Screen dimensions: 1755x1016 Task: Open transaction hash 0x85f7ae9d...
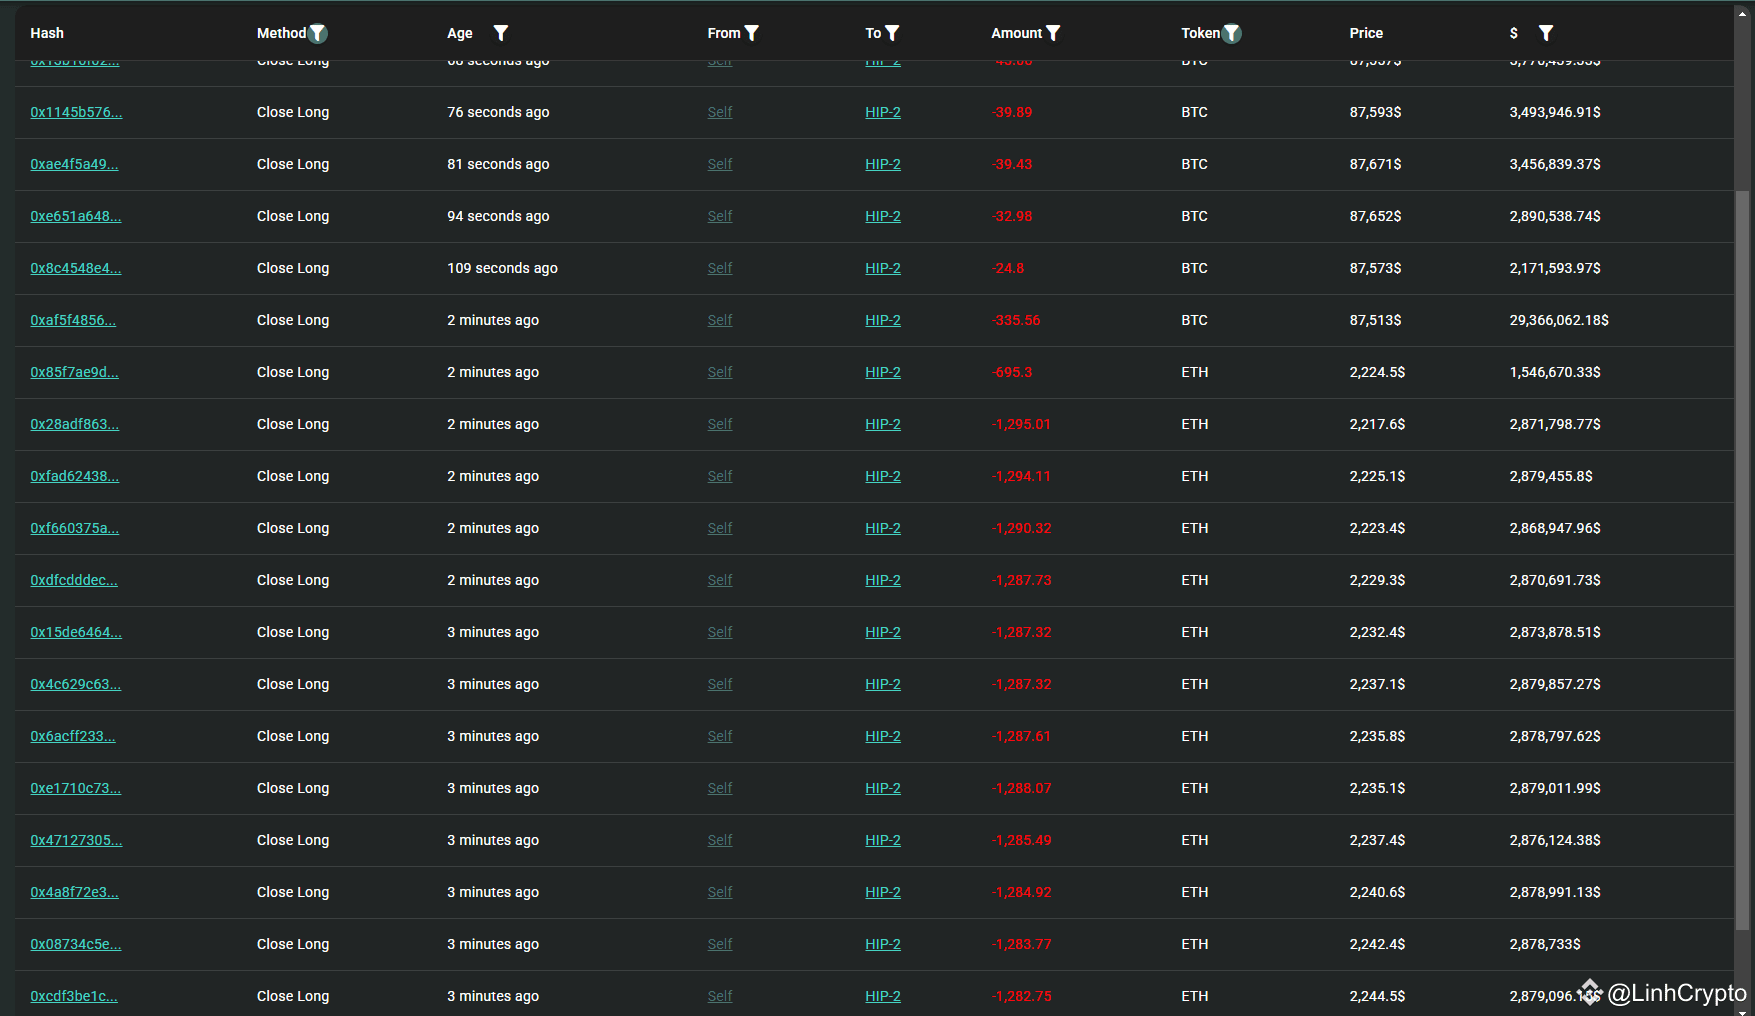click(x=74, y=372)
